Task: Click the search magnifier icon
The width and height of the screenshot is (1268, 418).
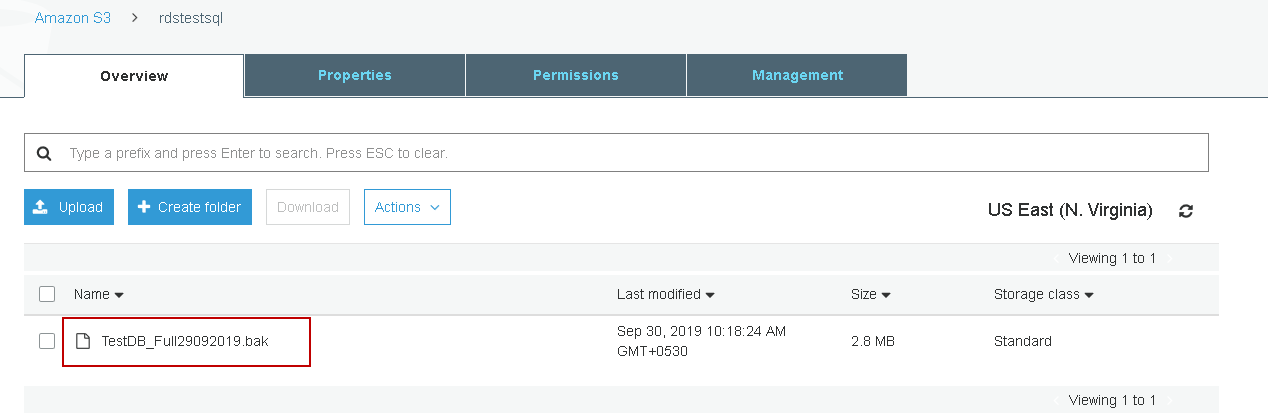Action: pyautogui.click(x=44, y=154)
